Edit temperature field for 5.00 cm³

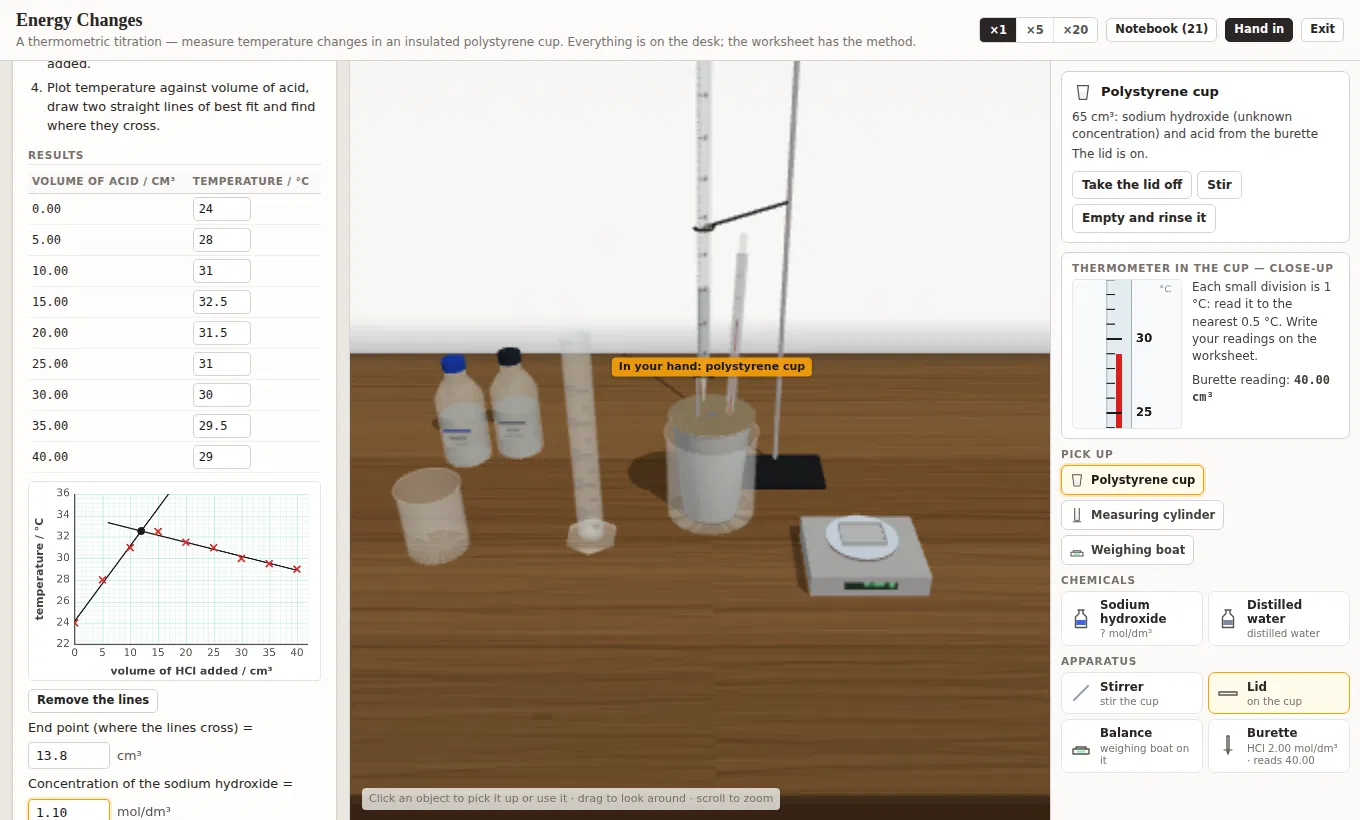(221, 240)
